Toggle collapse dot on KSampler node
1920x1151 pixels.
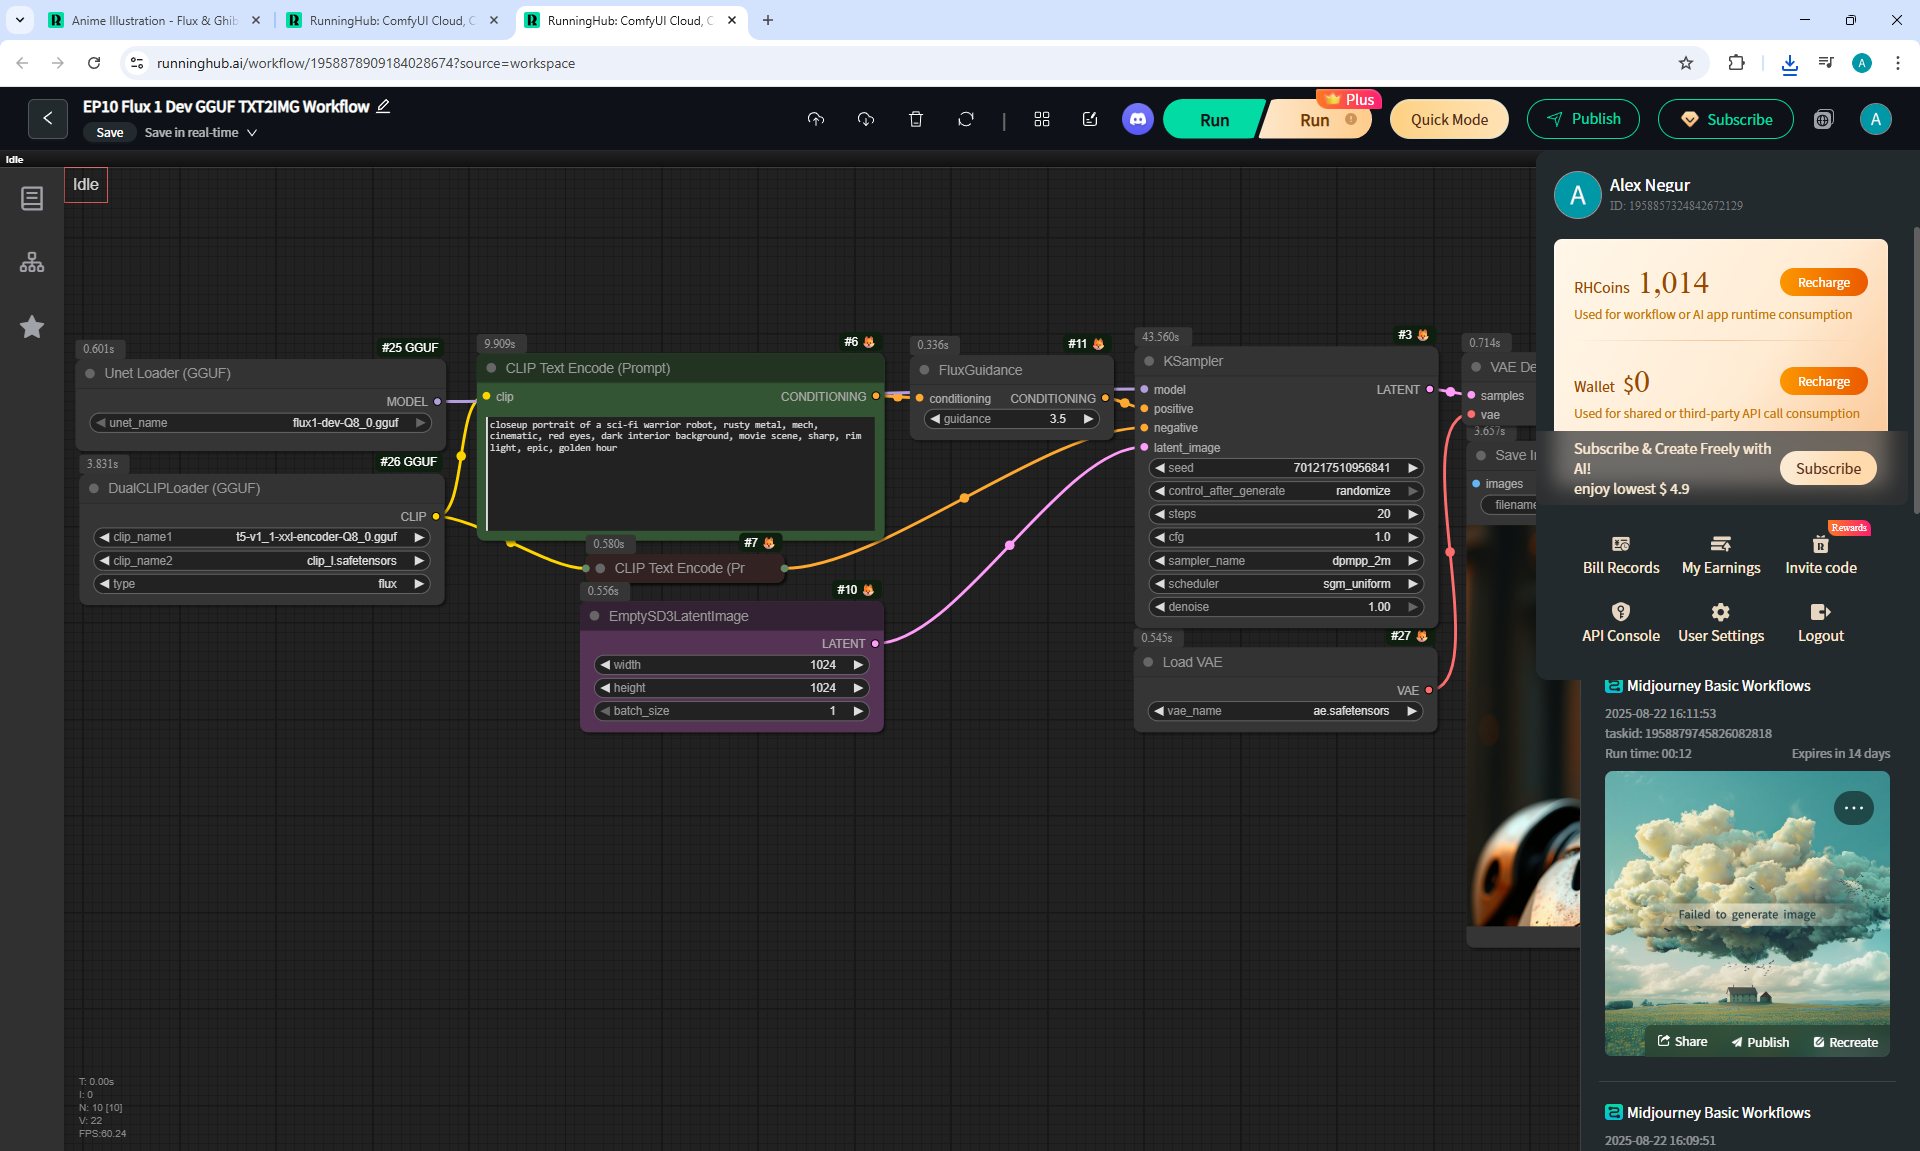click(1149, 361)
